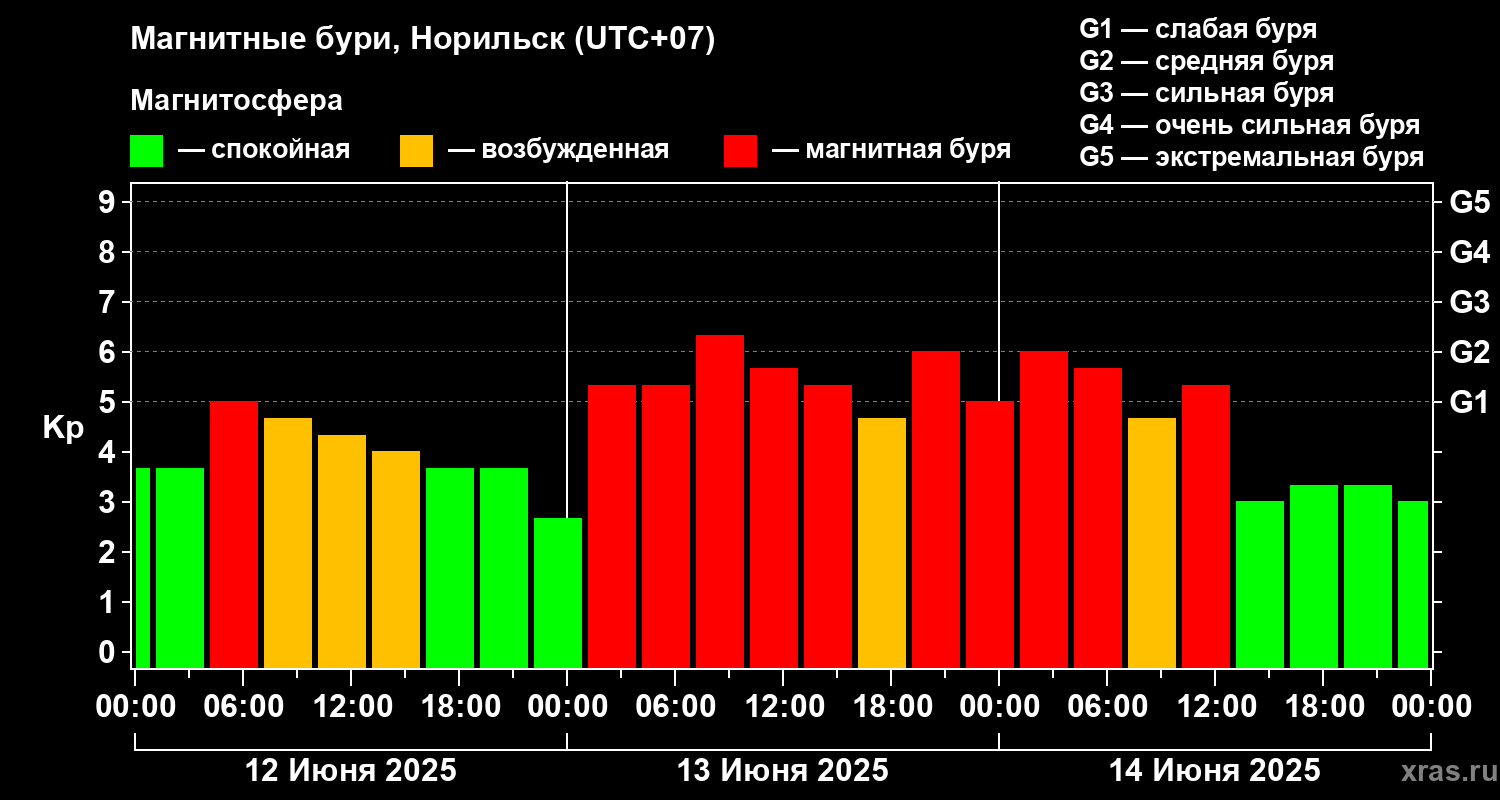Click the G3 marker on the right axis
Image resolution: width=1500 pixels, height=800 pixels.
click(1469, 302)
